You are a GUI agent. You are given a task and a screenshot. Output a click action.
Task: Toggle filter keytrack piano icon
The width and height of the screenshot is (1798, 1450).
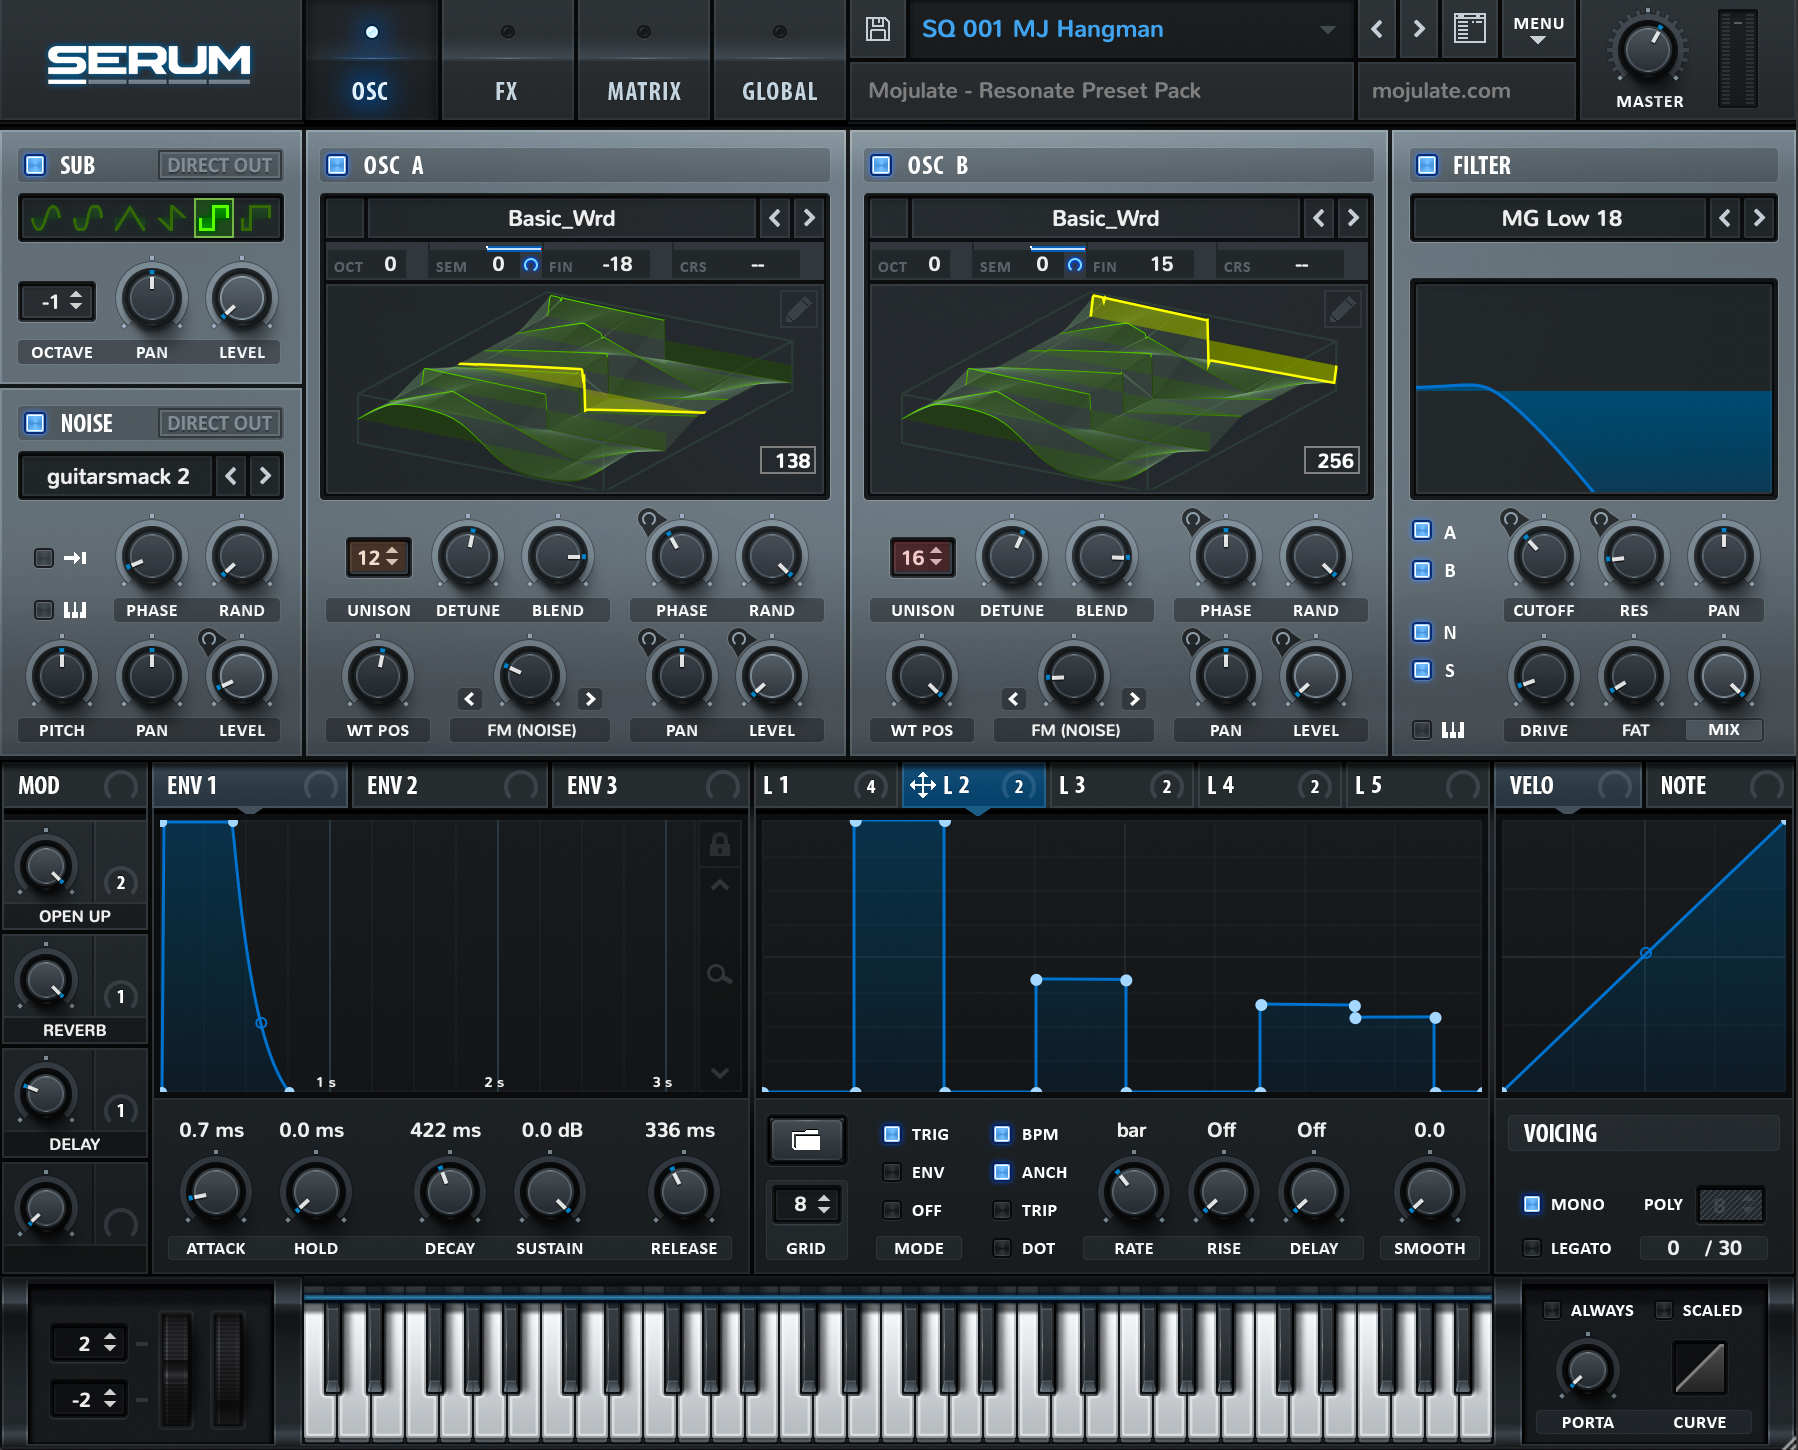coord(1453,730)
